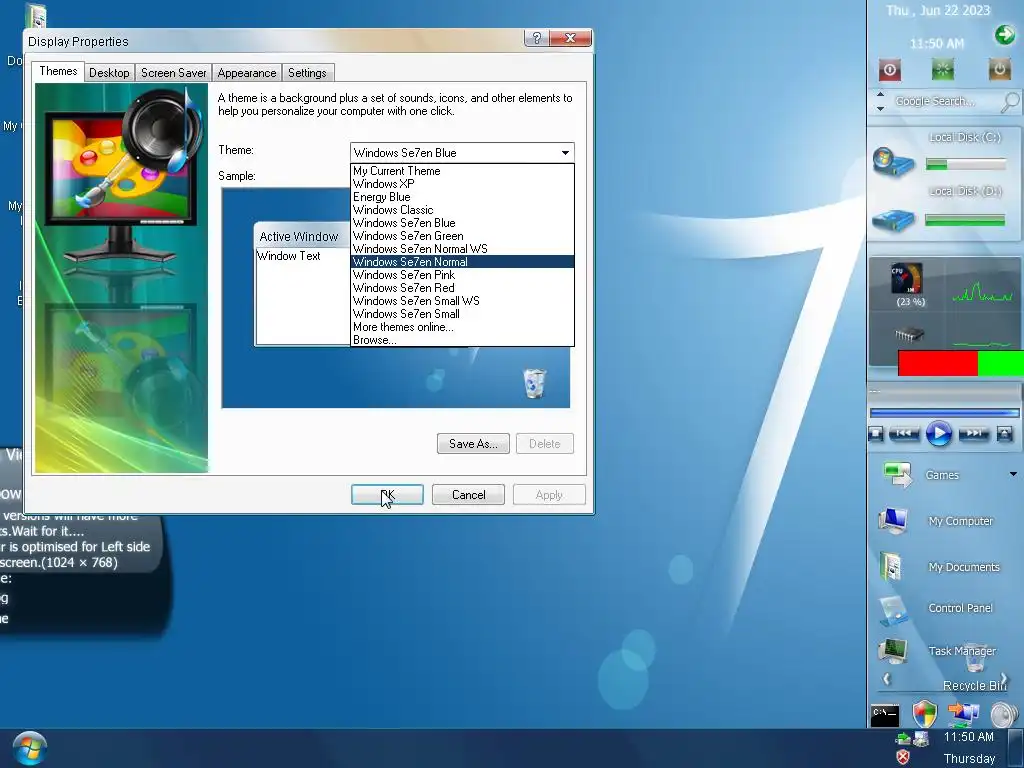Viewport: 1024px width, 768px height.
Task: Choose More themes online option
Action: click(x=462, y=327)
